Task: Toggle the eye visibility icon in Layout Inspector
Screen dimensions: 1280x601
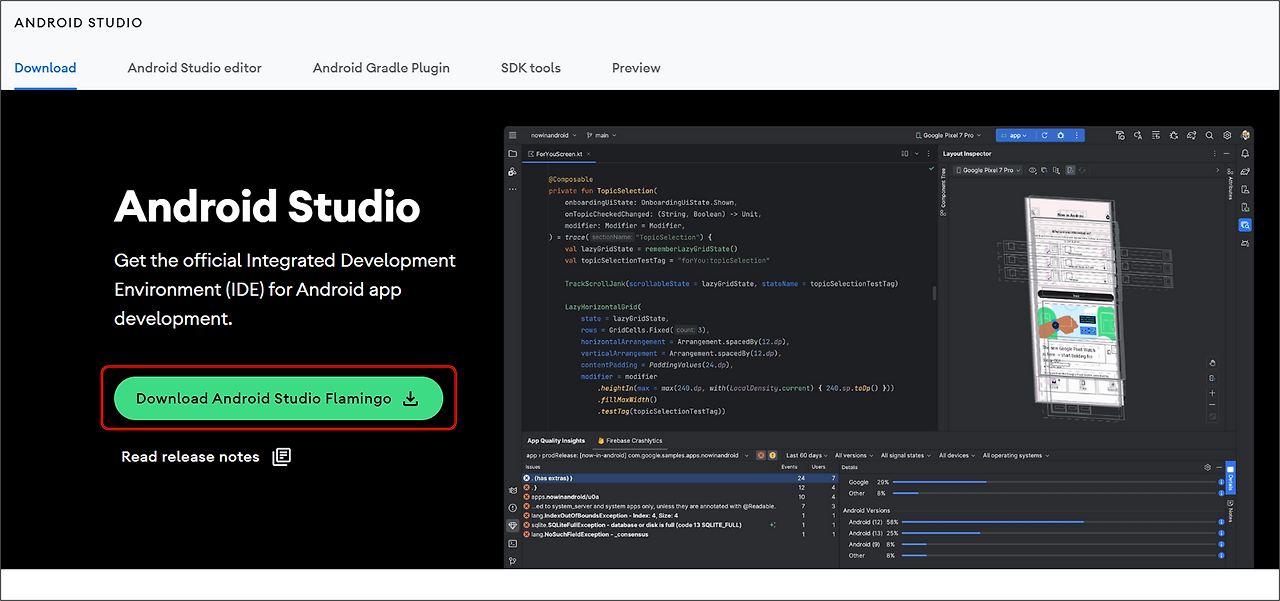Action: 1033,170
